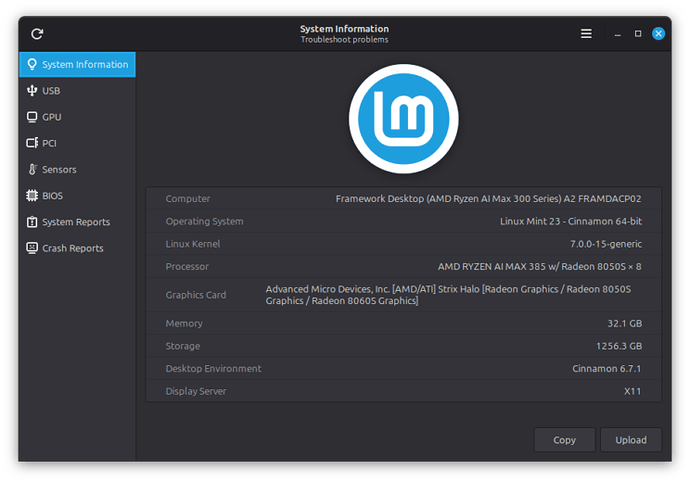Click the Crash Reports icon
This screenshot has width=690, height=482.
coord(32,248)
